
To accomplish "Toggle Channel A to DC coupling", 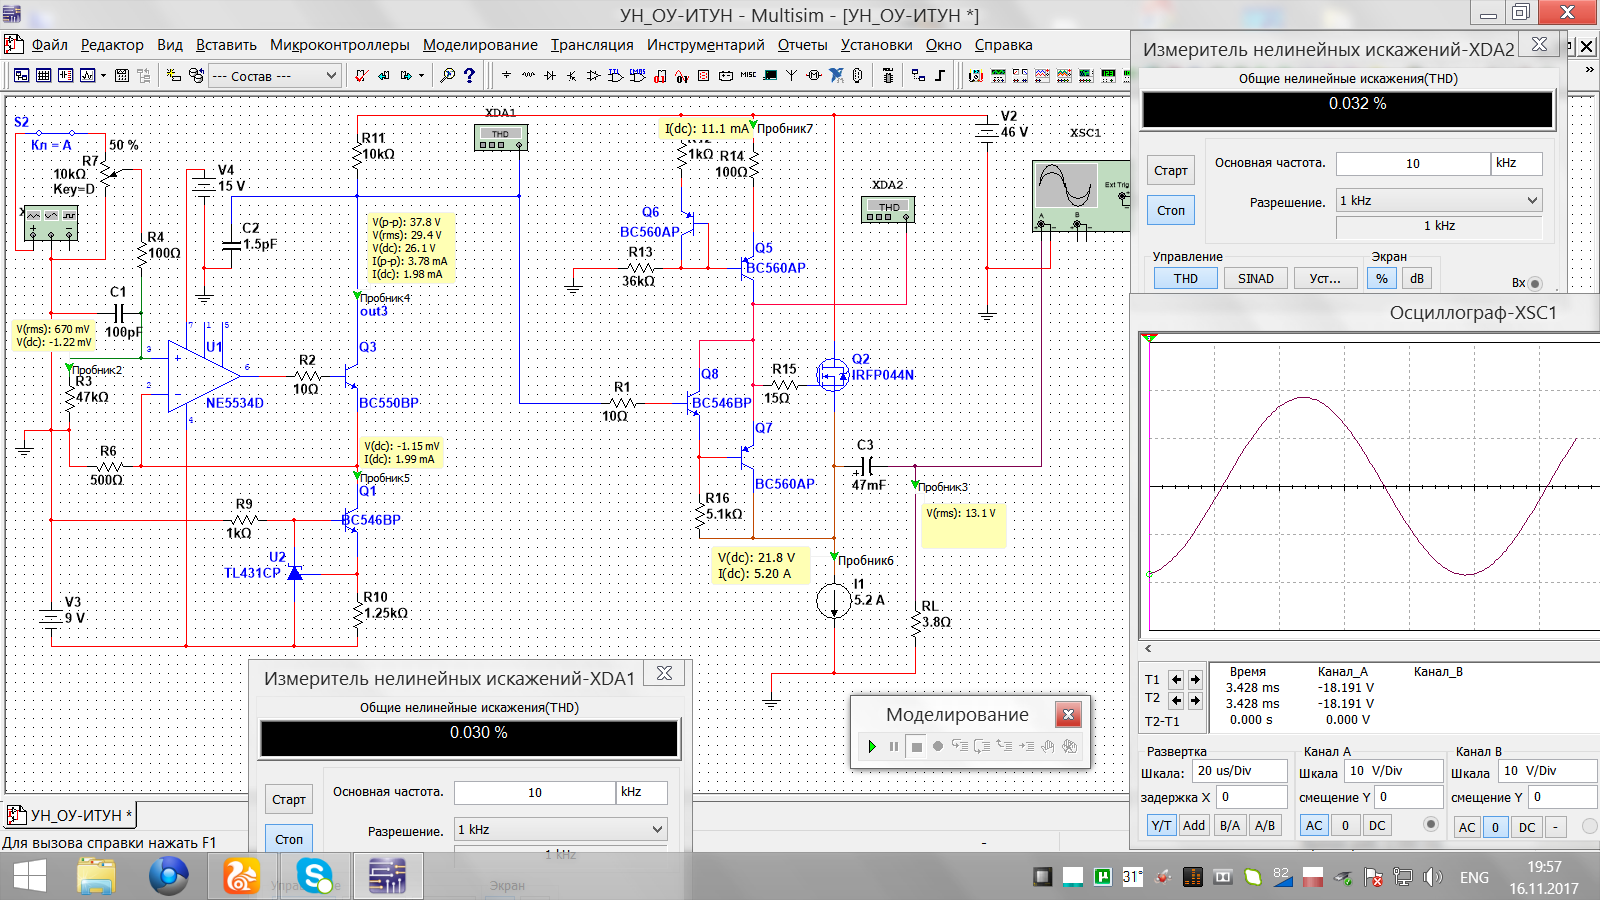I will (1377, 826).
